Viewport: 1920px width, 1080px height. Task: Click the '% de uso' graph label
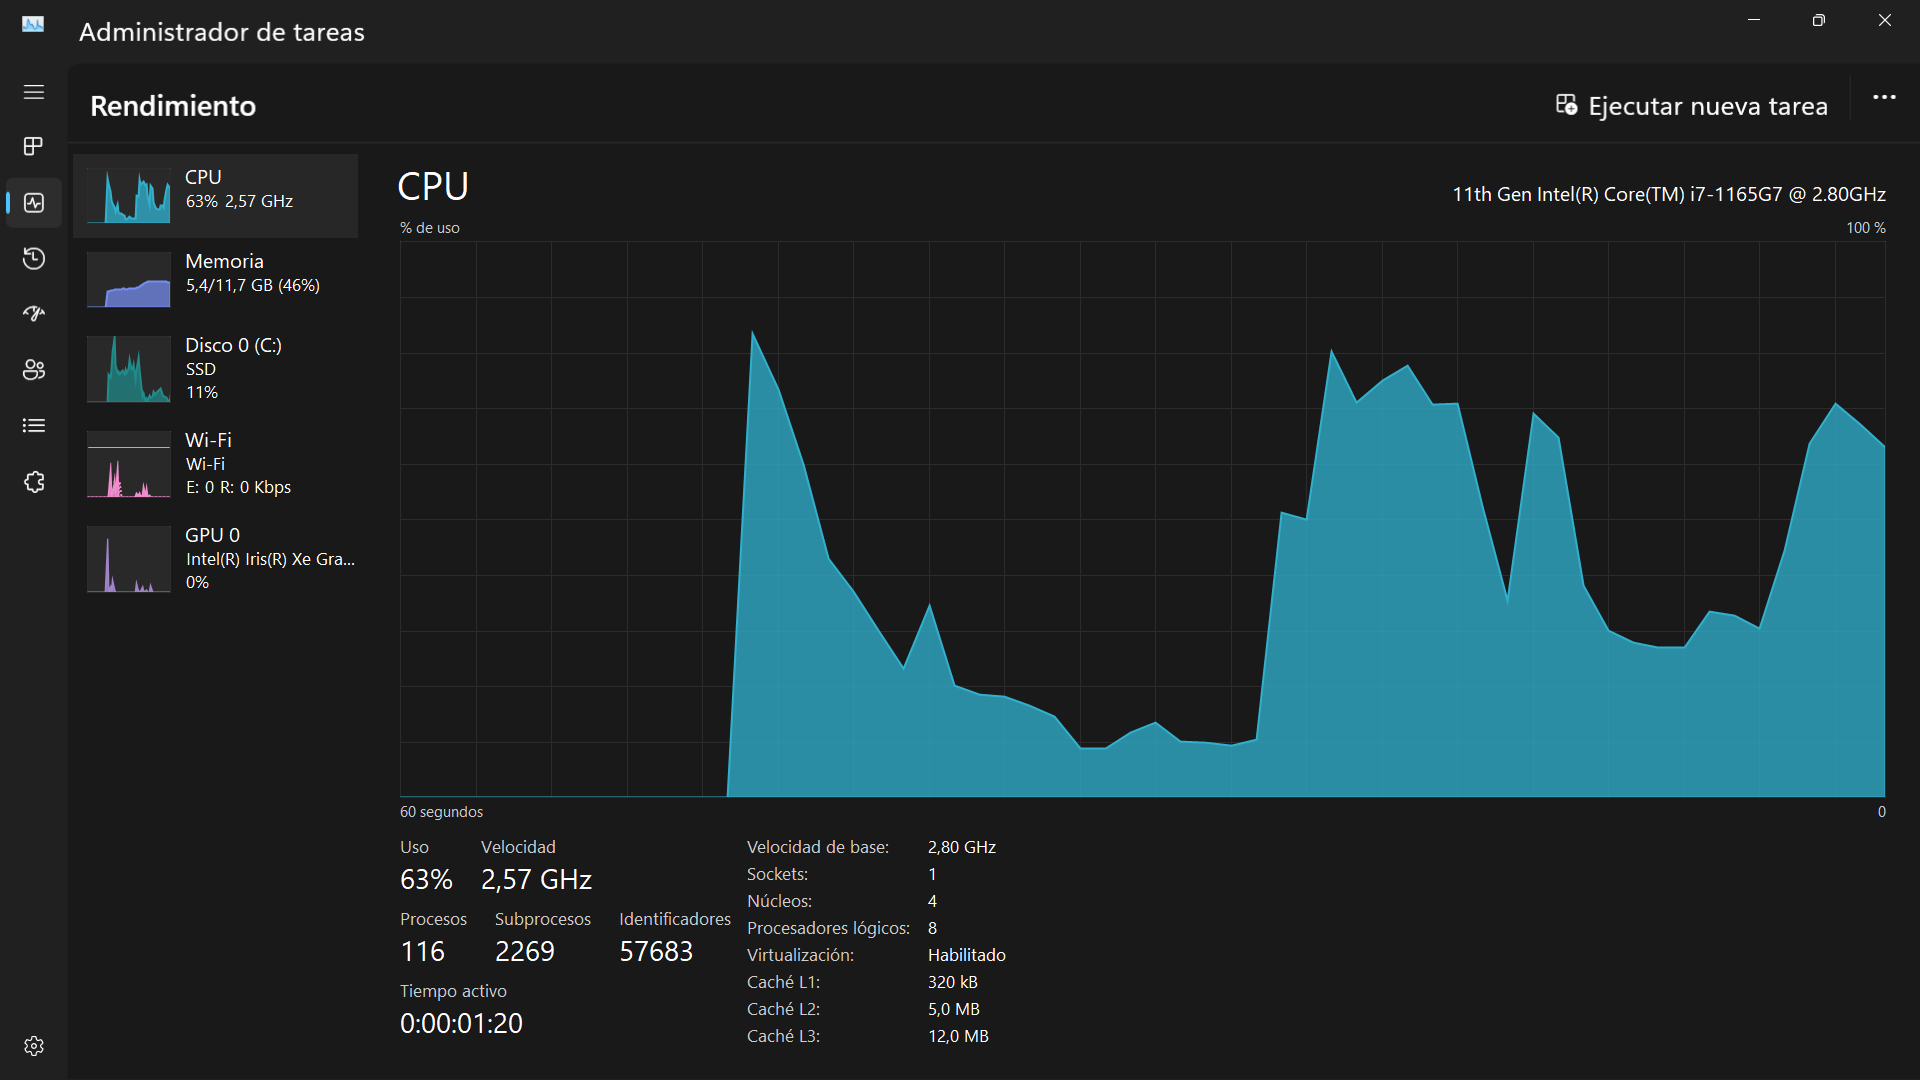[430, 228]
